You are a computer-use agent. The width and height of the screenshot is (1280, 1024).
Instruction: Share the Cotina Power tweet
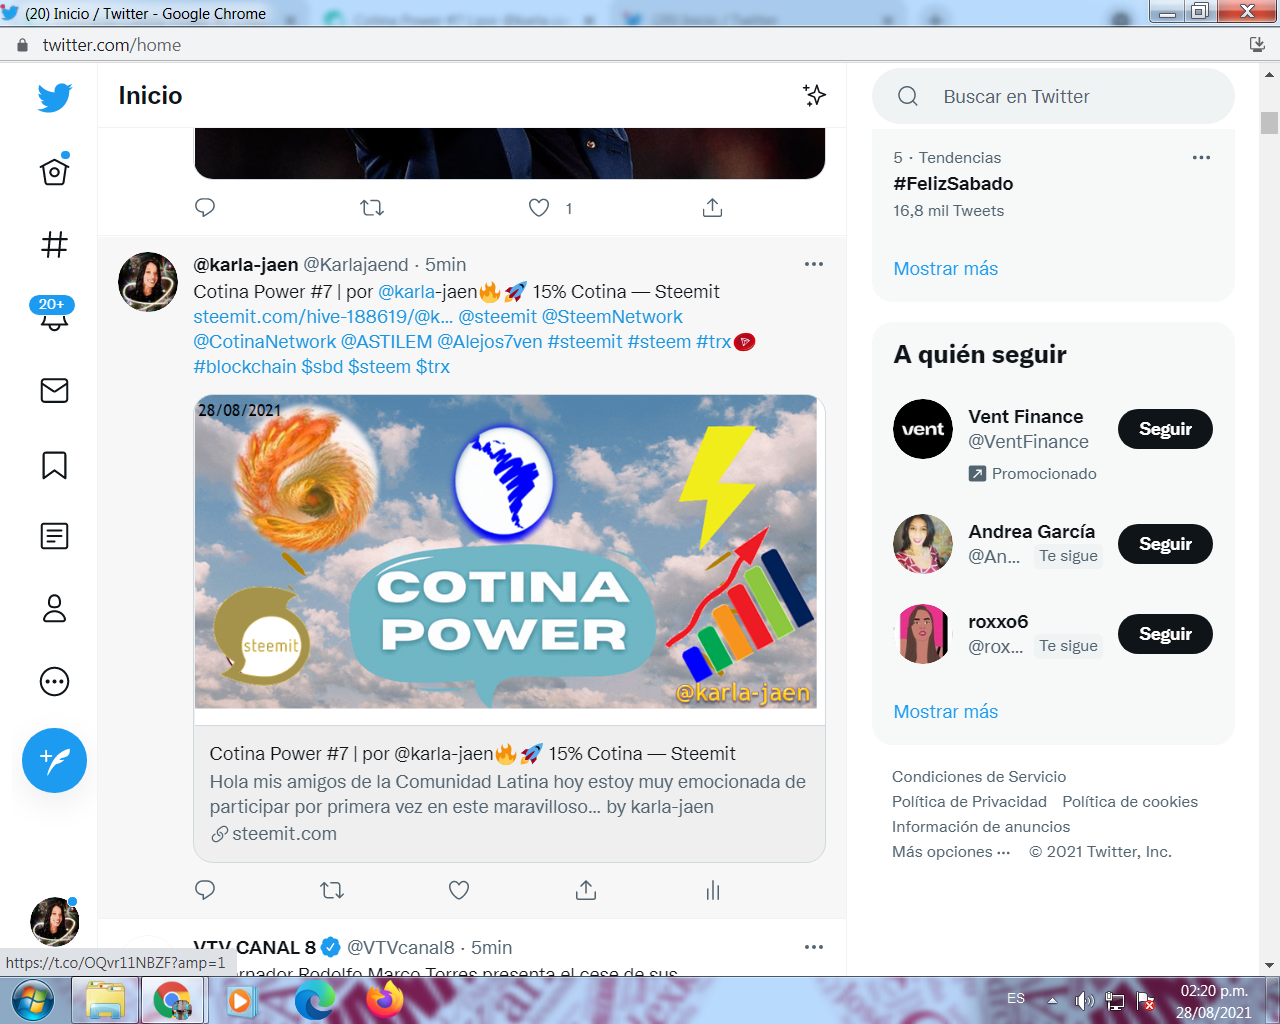click(586, 890)
